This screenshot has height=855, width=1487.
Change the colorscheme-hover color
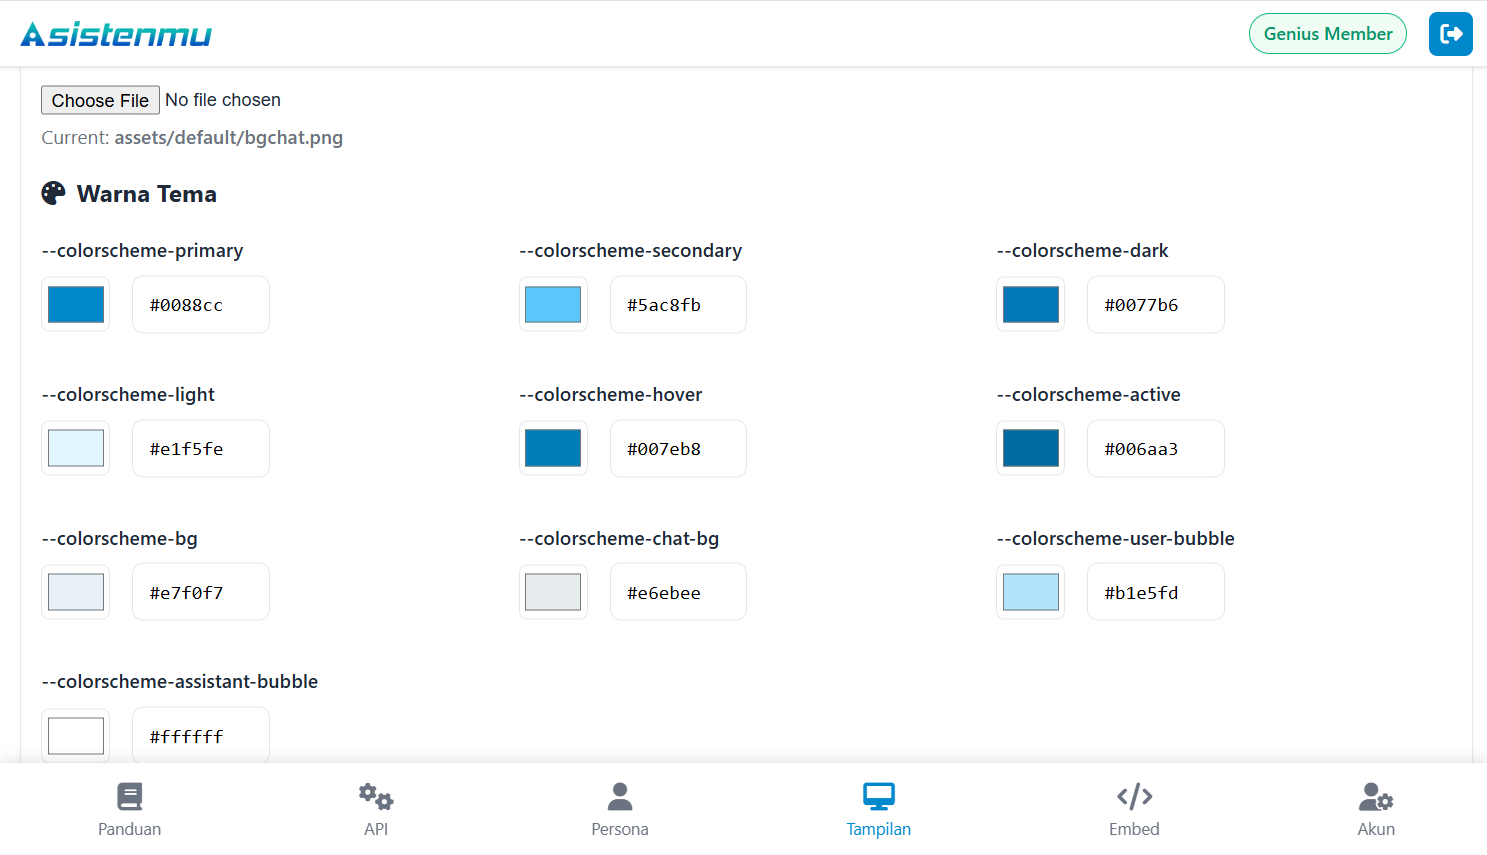click(x=553, y=448)
